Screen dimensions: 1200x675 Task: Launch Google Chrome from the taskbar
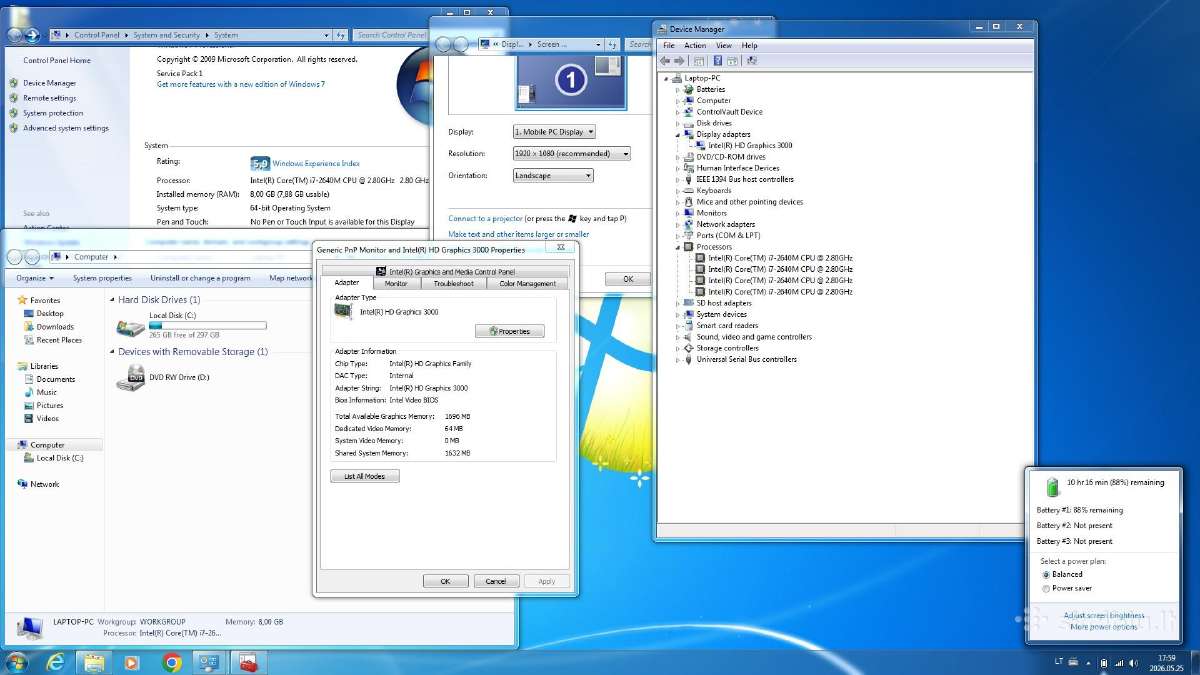point(172,662)
